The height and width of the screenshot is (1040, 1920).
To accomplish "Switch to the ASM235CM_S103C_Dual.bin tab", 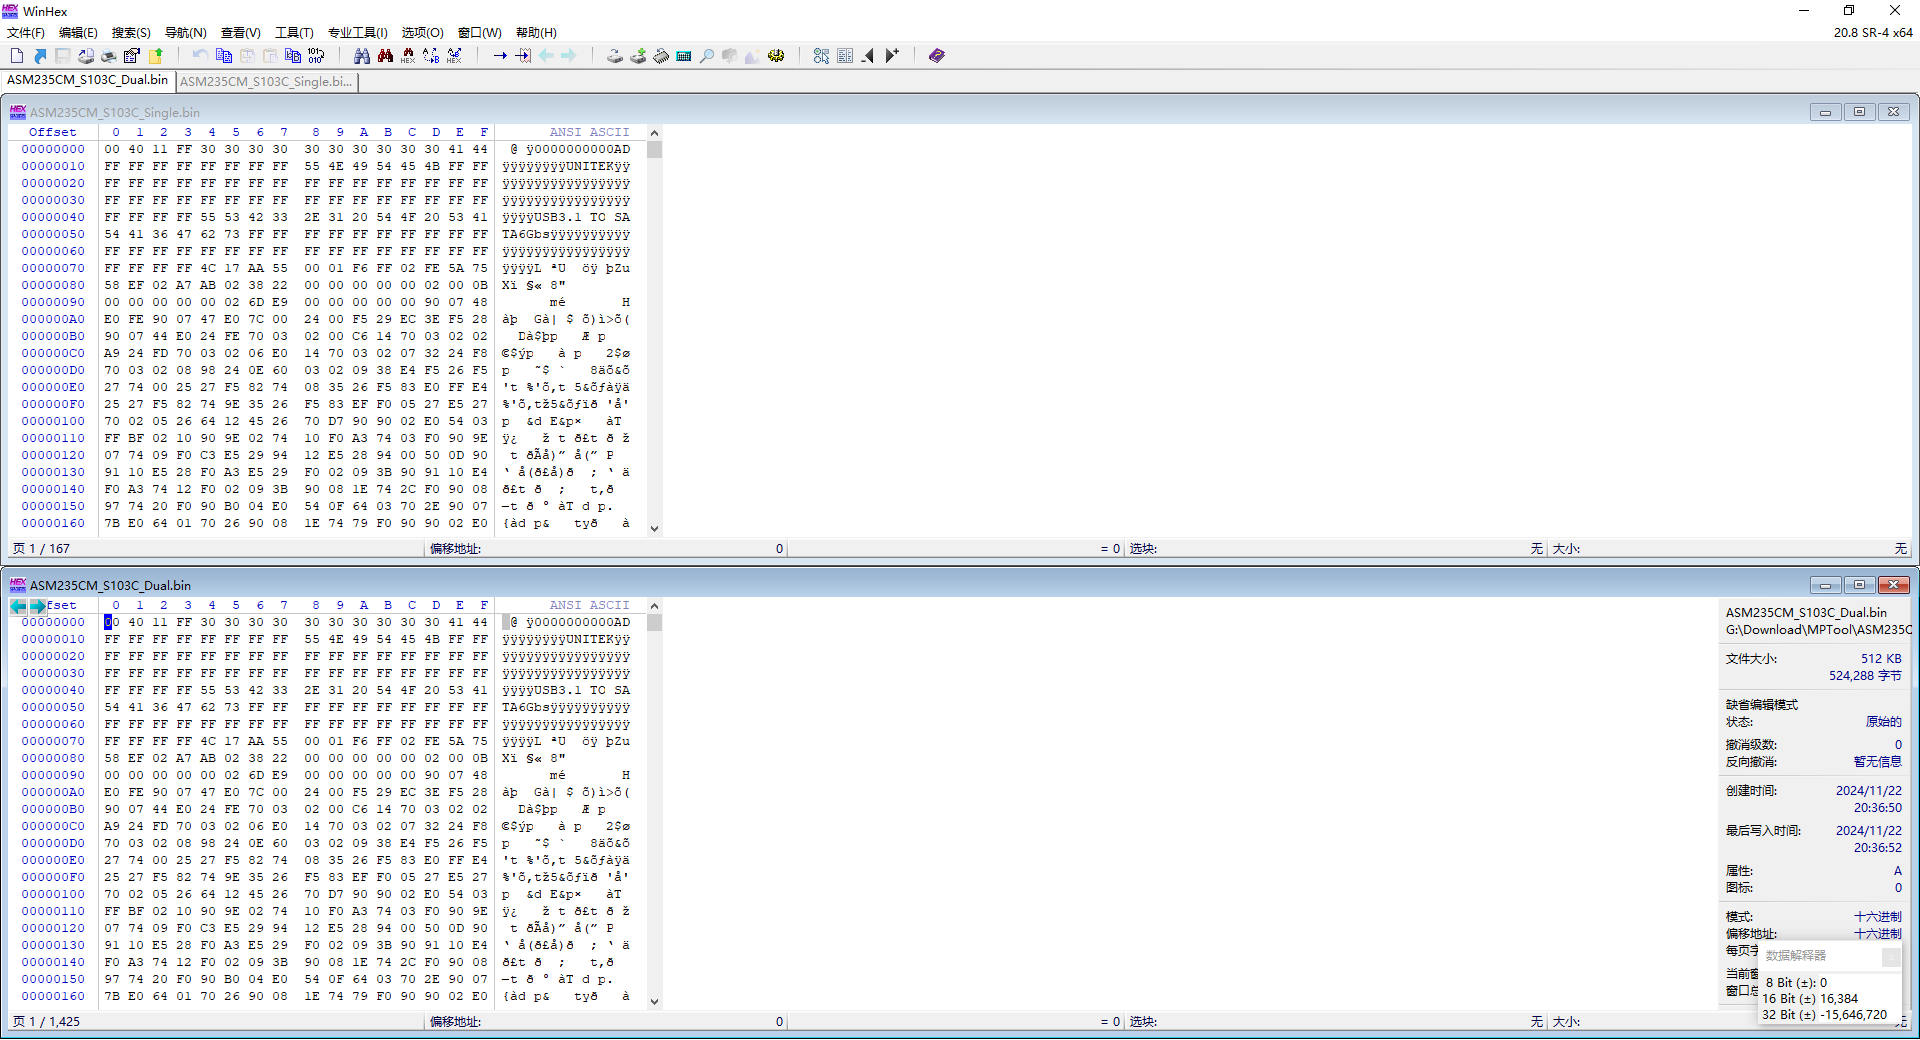I will point(88,80).
